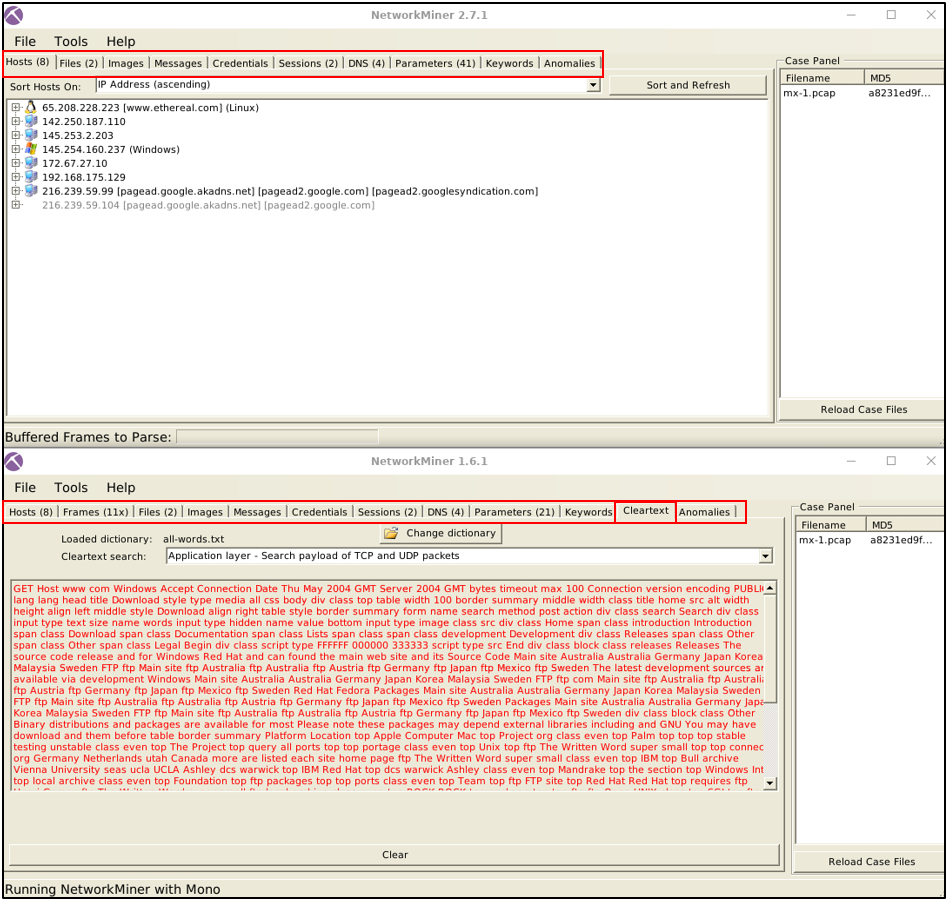Open the Frames (11x) tab
This screenshot has height=901, width=948.
tap(96, 512)
